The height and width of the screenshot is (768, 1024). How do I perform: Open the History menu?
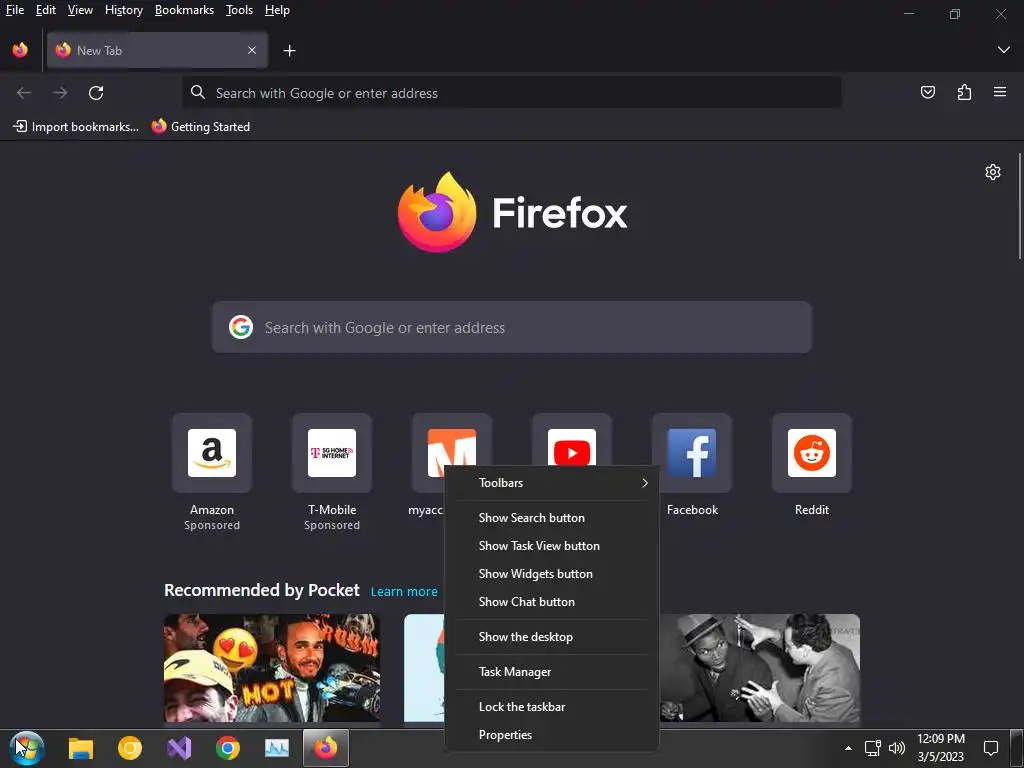click(123, 10)
